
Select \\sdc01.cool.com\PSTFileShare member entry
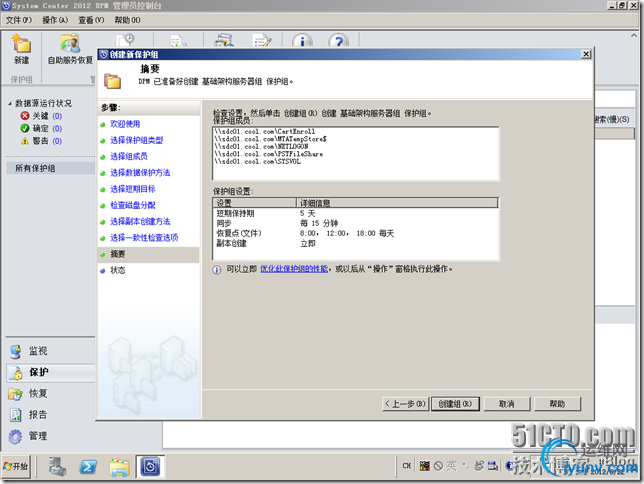(x=268, y=154)
